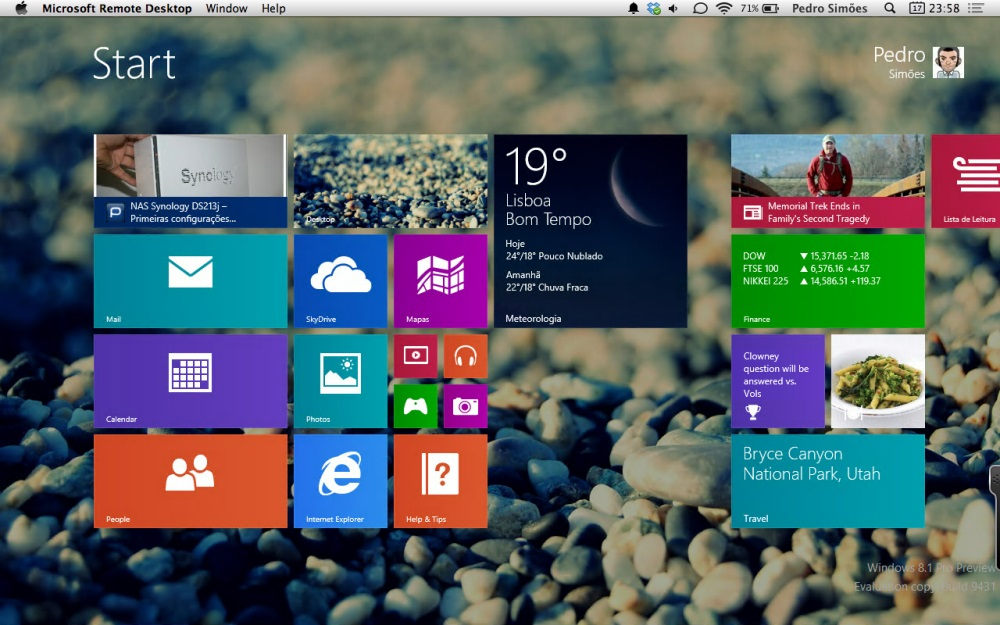
Task: Open the NAS Synology DS213j news tile
Action: (x=190, y=181)
